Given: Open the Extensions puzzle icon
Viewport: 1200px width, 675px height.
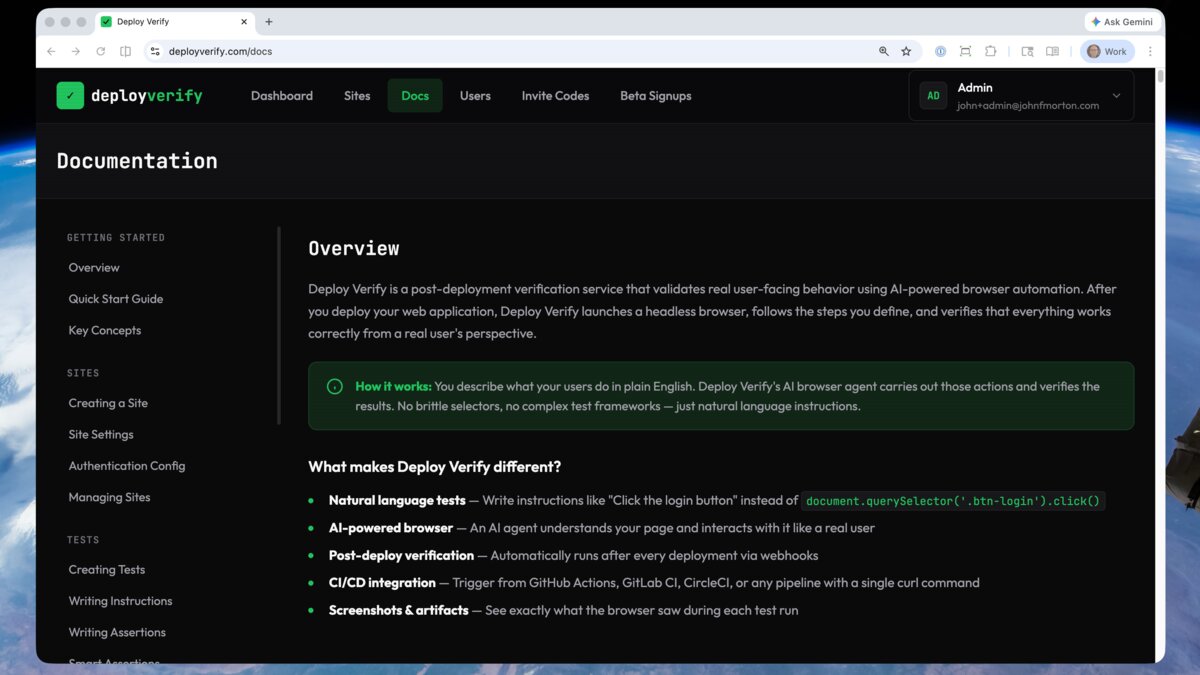Looking at the screenshot, I should point(991,51).
